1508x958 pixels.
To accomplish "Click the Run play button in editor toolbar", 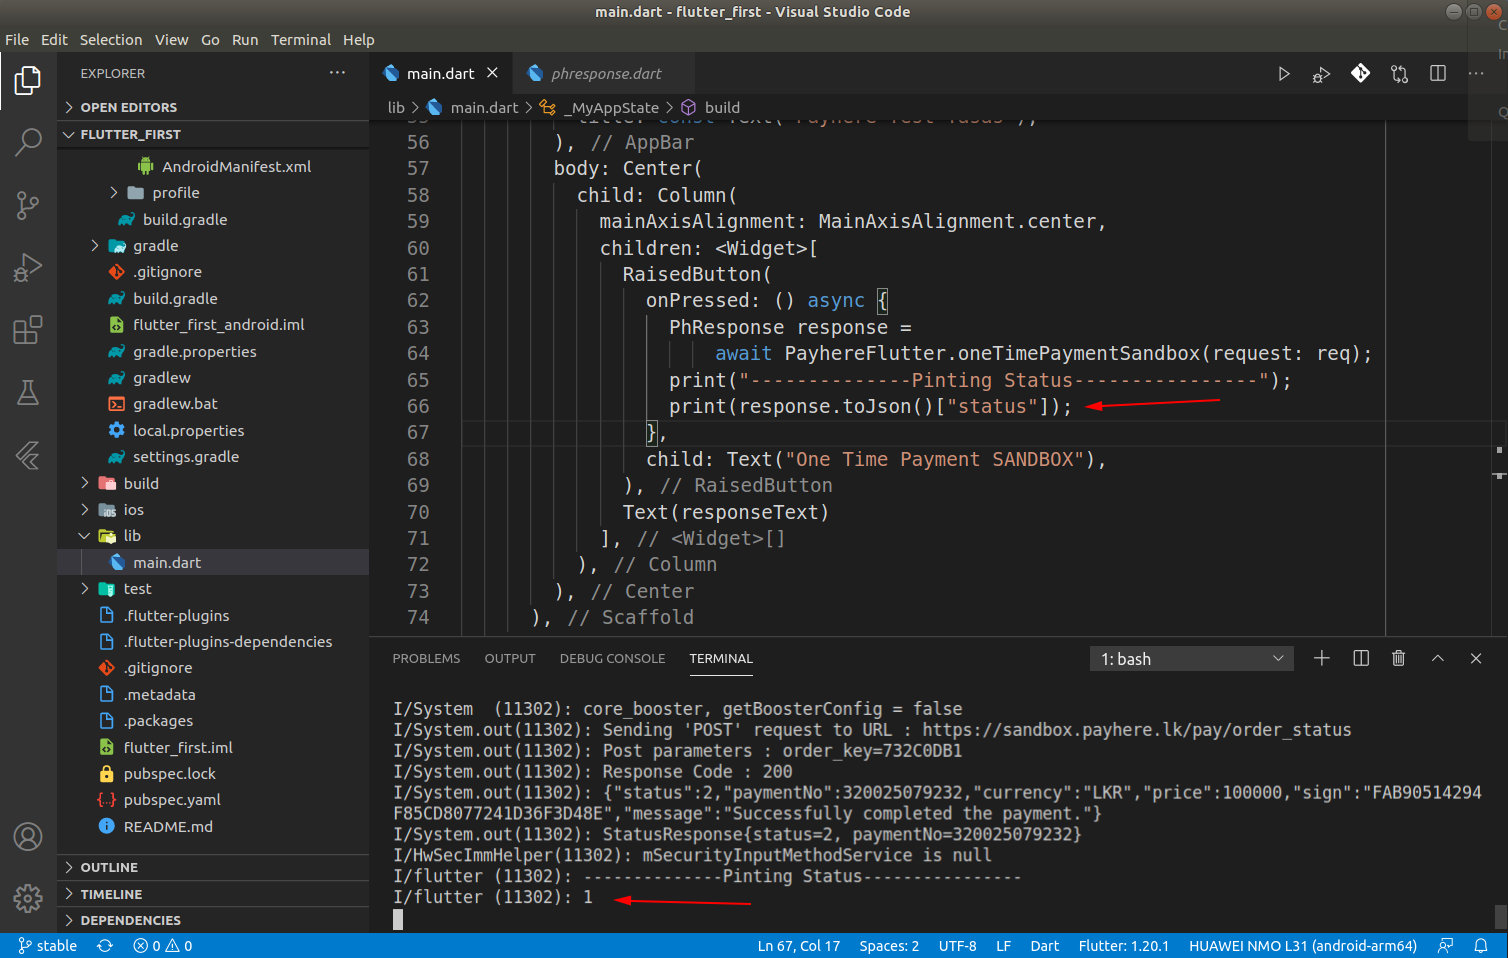I will [1283, 74].
